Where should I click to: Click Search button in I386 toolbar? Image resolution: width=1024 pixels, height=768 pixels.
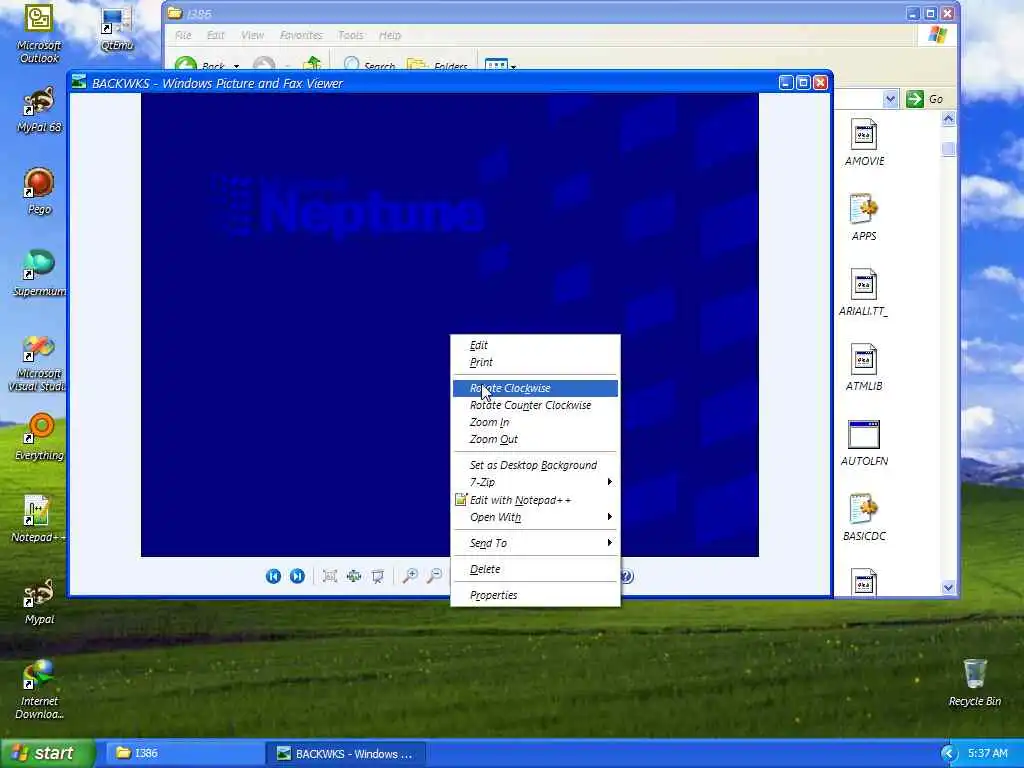coord(369,65)
